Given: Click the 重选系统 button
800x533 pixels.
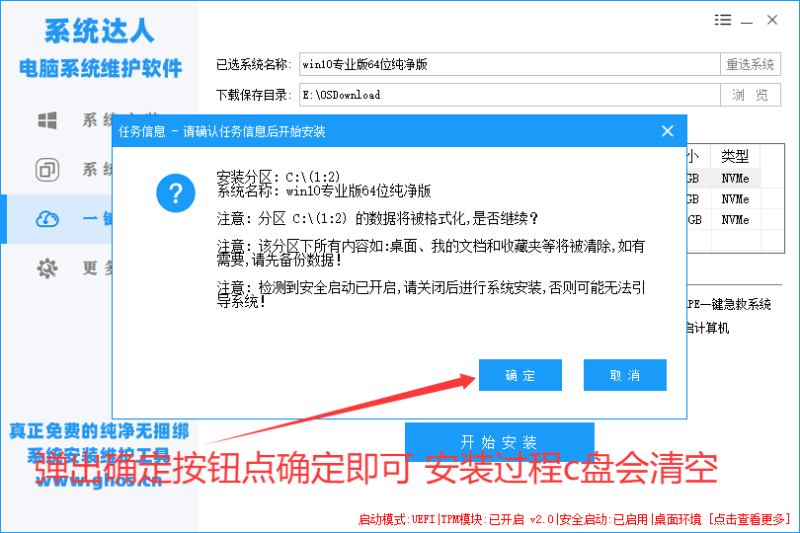Looking at the screenshot, I should click(750, 64).
